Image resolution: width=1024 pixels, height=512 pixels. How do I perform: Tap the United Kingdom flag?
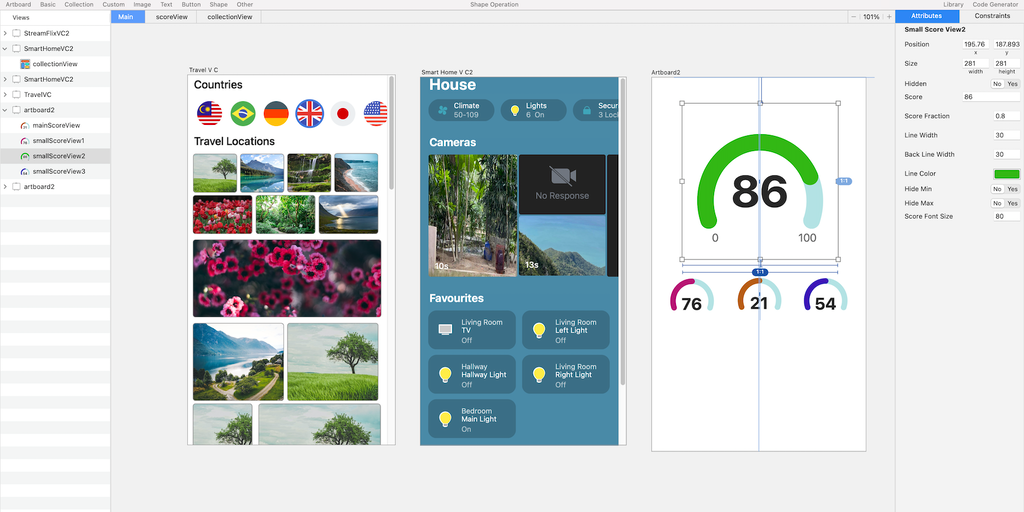(x=310, y=114)
